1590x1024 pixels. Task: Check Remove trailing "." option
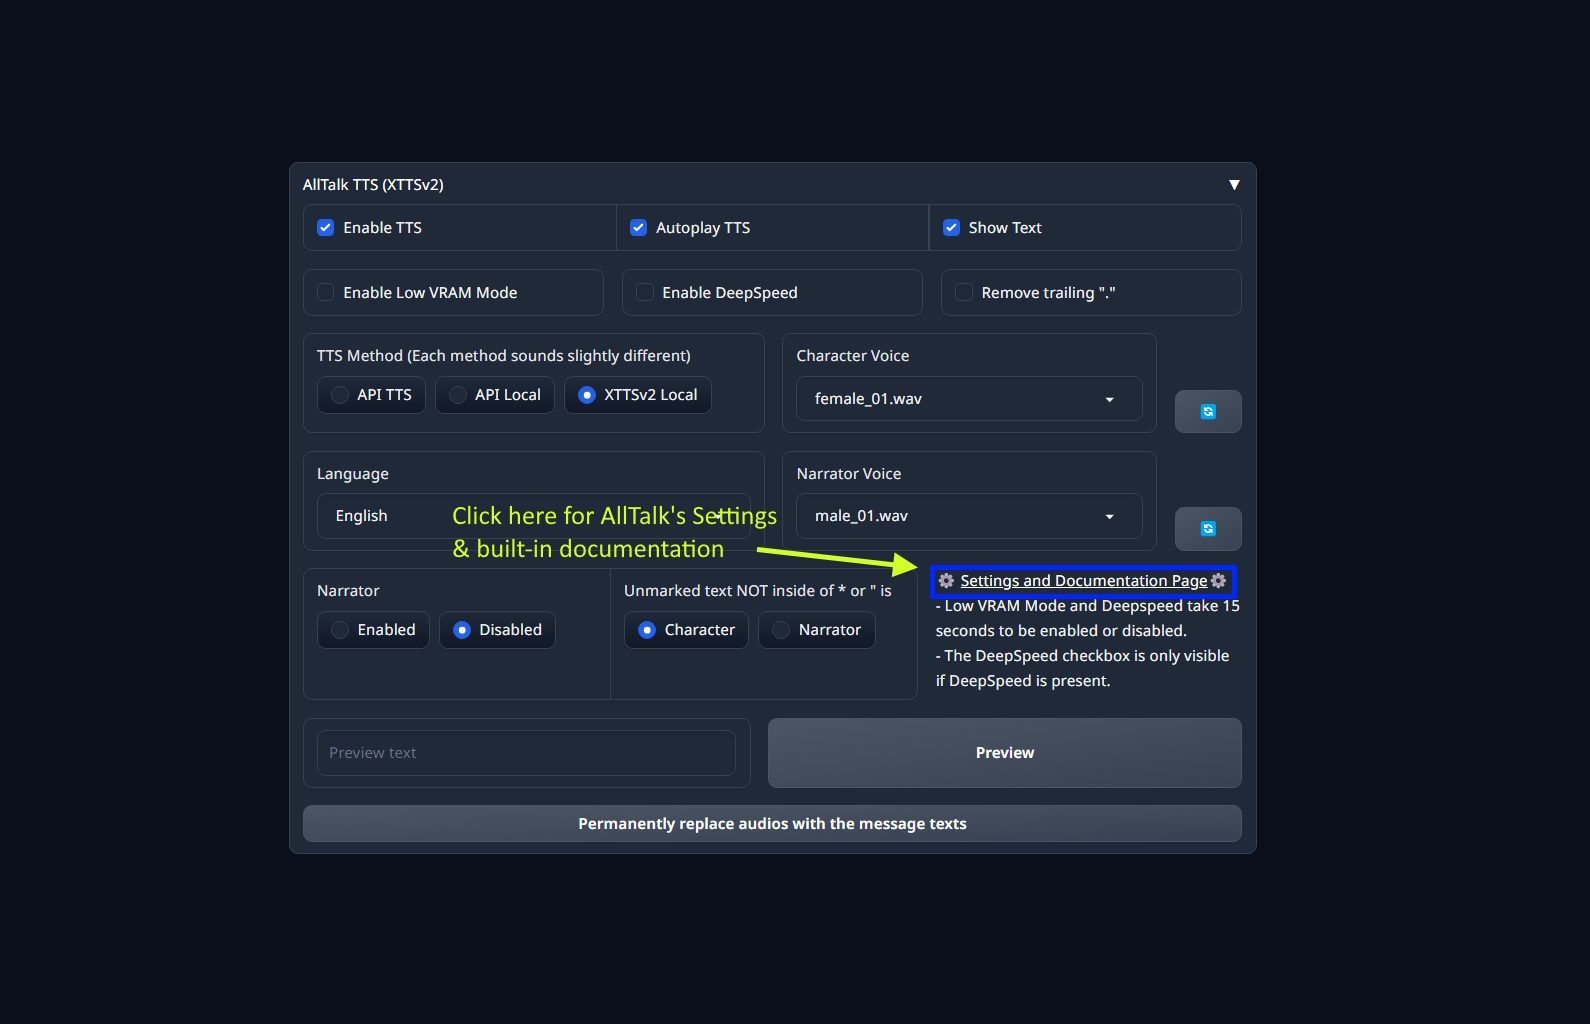click(x=964, y=292)
